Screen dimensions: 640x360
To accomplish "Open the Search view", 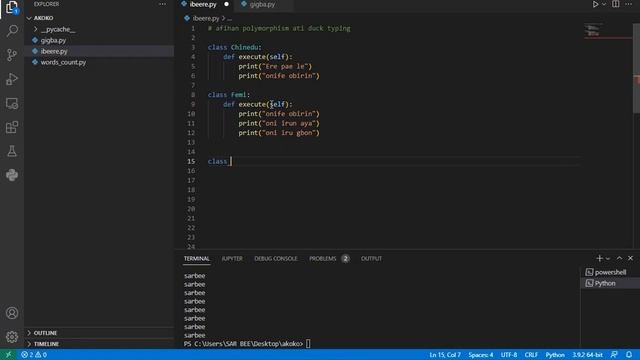I will (x=12, y=31).
